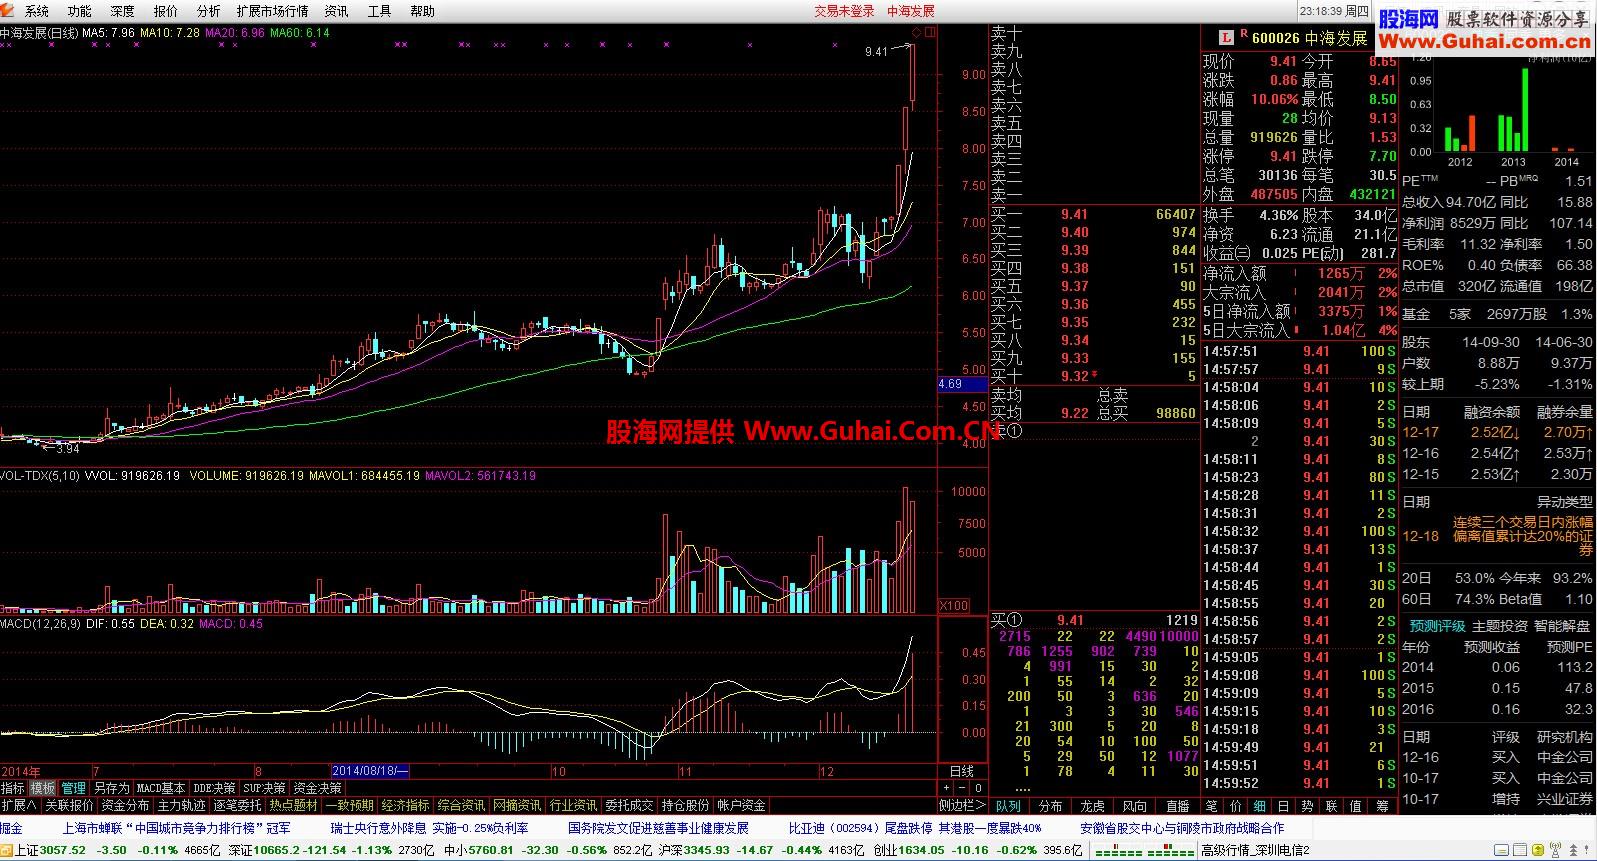Screen dimensions: 1597x861
Task: Open the 帐户资金 tab
Action: coord(741,805)
